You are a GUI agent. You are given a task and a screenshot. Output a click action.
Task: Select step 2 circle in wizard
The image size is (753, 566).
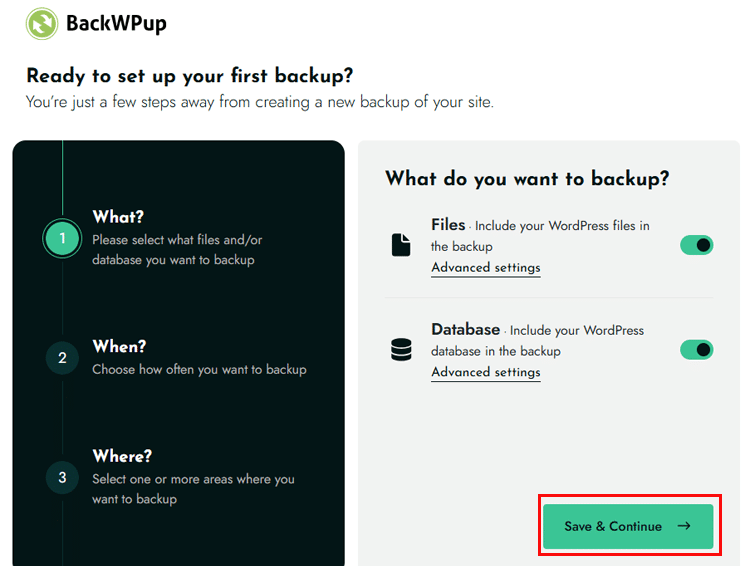pos(62,358)
